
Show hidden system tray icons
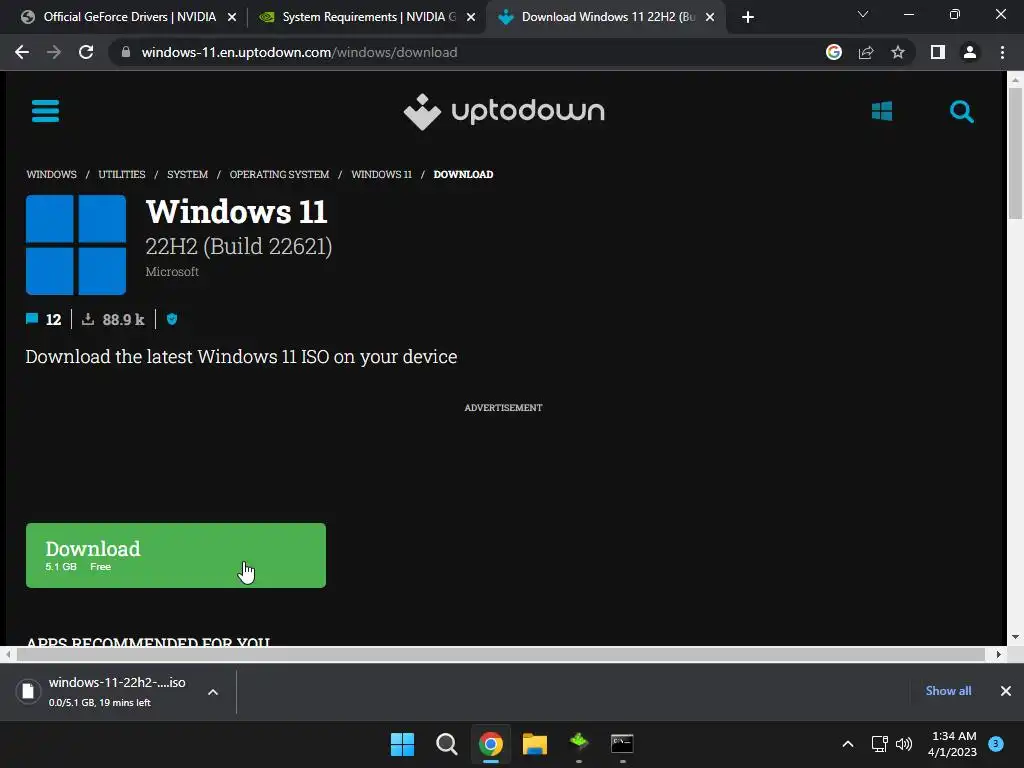coord(848,744)
